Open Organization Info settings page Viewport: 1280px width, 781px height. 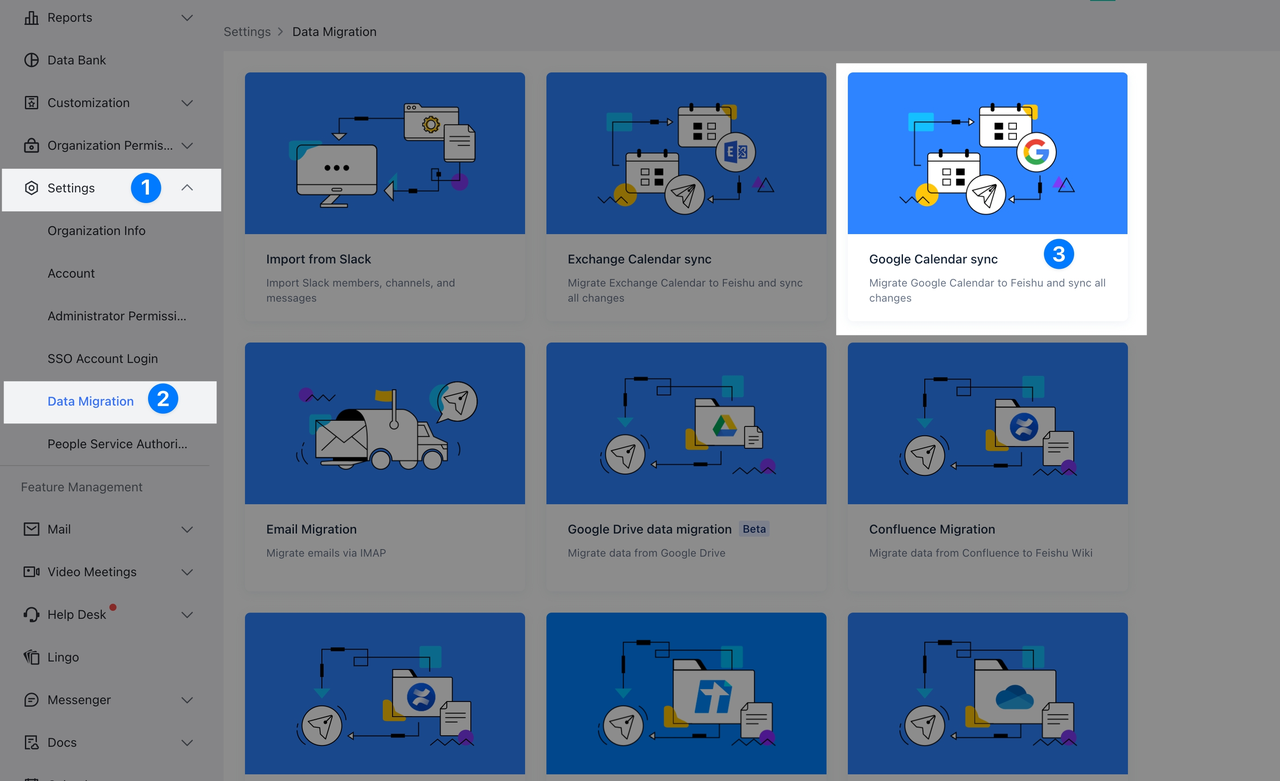click(x=96, y=231)
